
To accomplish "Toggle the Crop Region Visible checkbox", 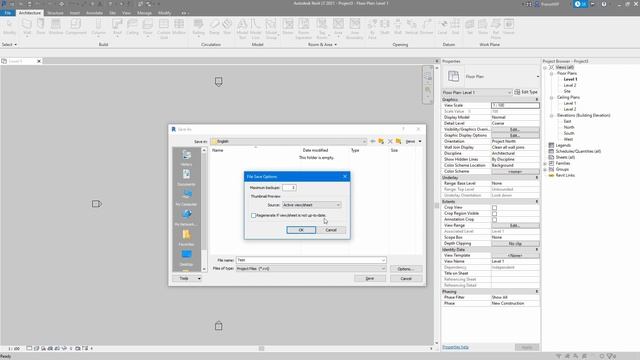I will click(494, 213).
